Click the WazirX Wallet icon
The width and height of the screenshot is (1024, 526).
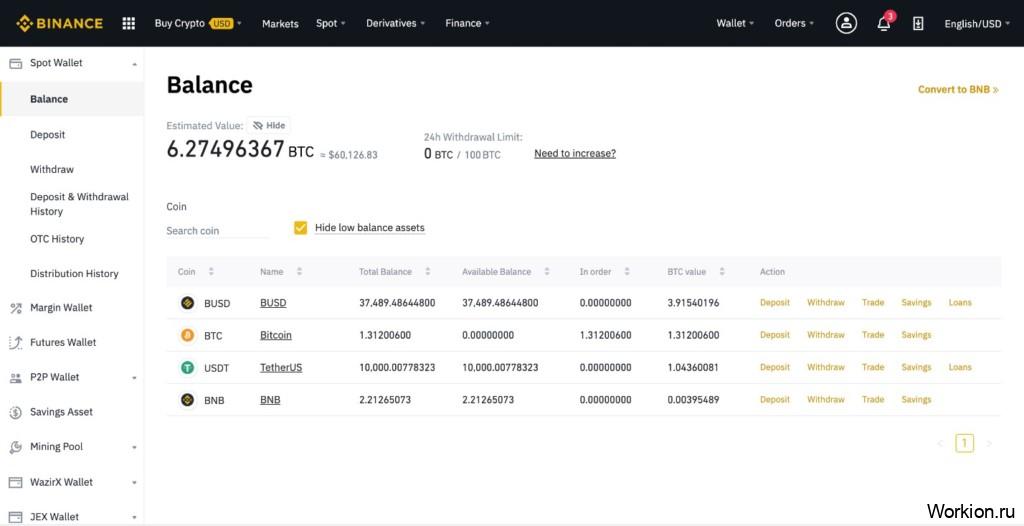point(15,482)
